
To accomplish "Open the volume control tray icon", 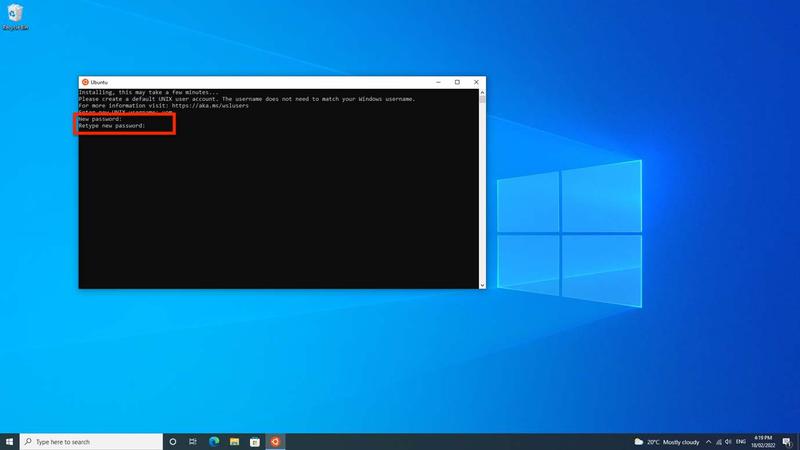I will [728, 442].
